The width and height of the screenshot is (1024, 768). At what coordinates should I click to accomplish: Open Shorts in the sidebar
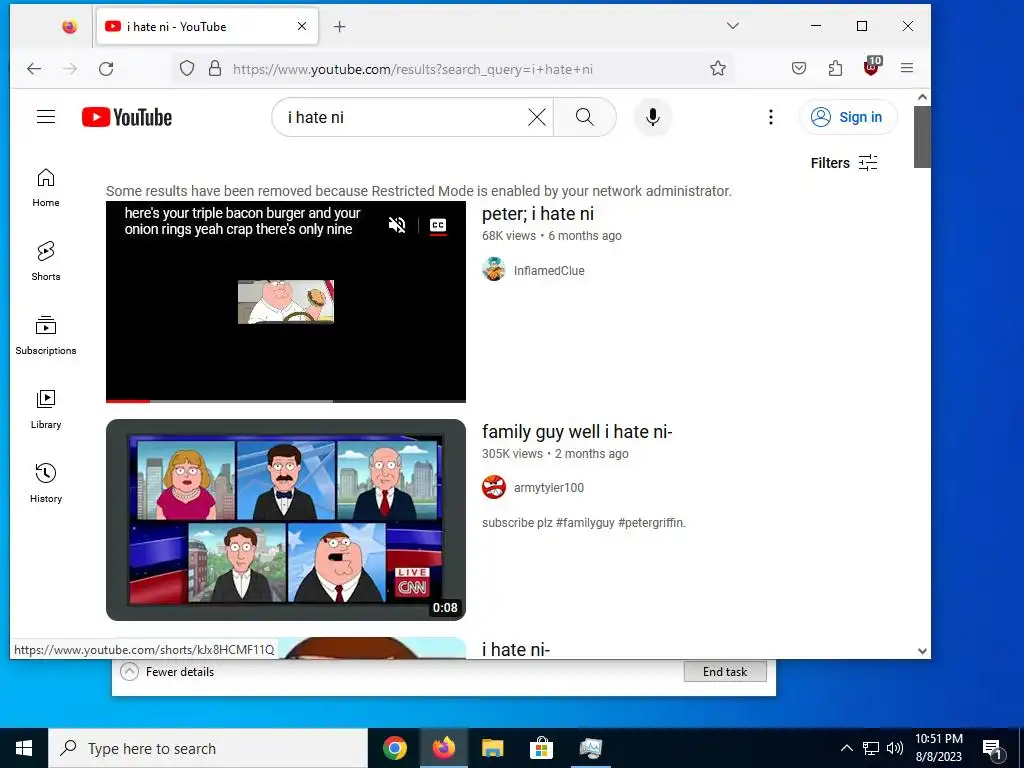46,261
